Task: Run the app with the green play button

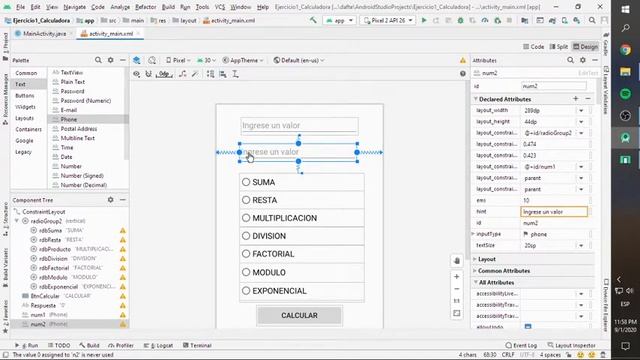Action: [424, 20]
